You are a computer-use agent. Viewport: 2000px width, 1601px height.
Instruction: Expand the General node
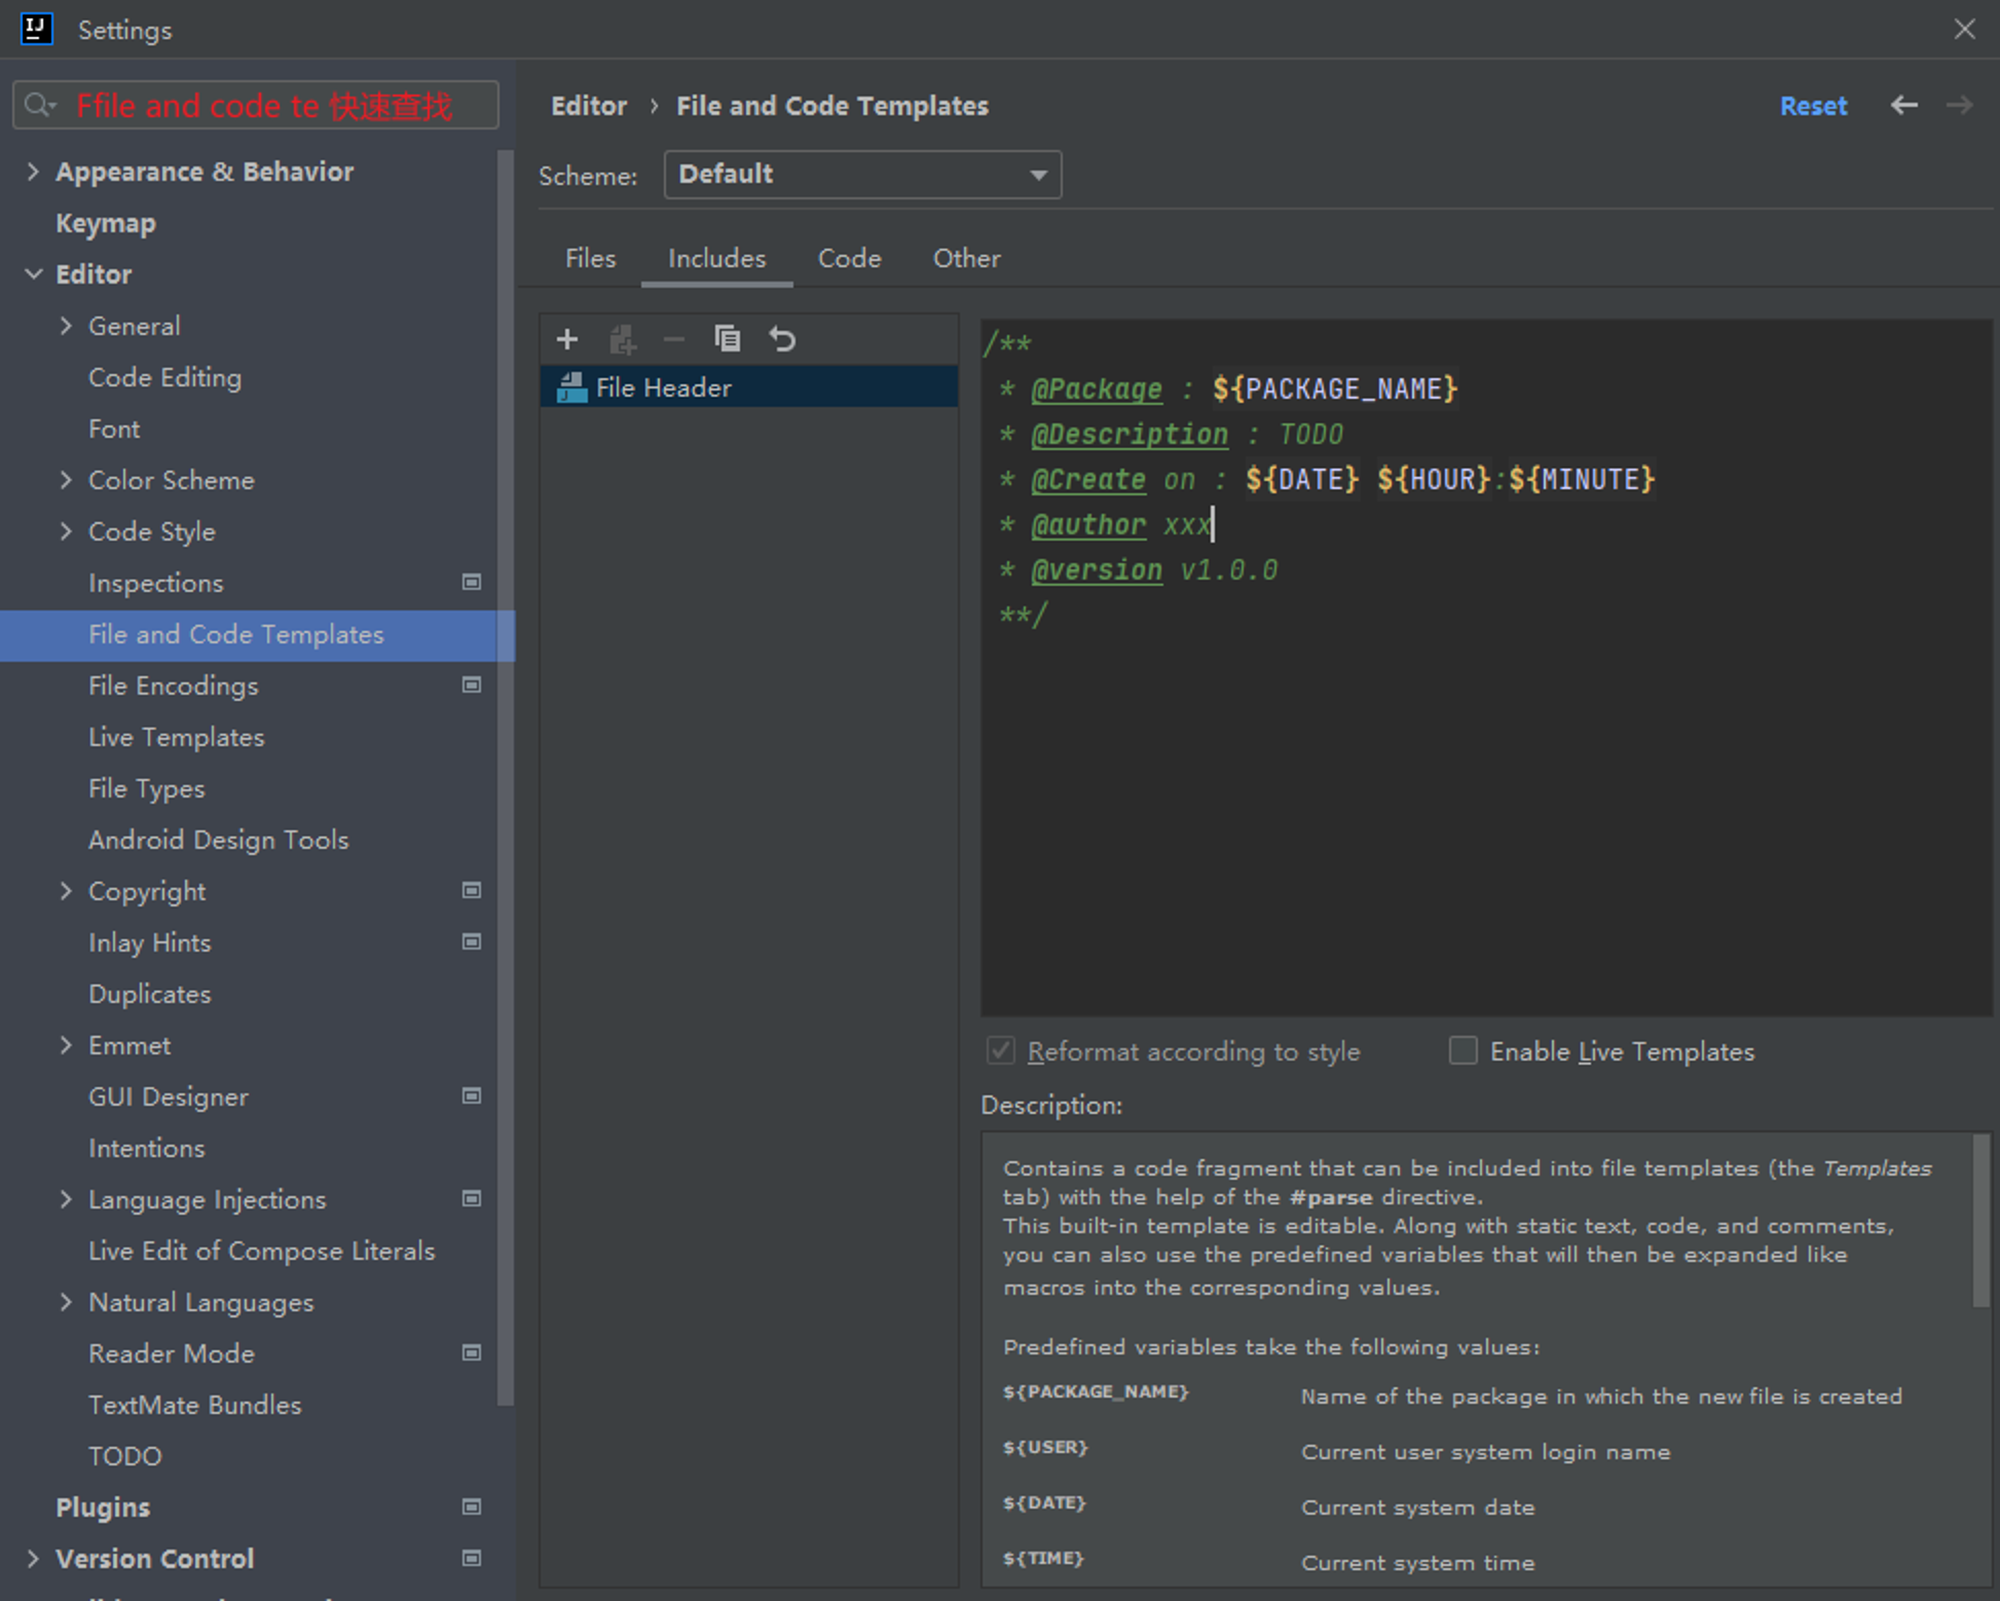tap(66, 325)
